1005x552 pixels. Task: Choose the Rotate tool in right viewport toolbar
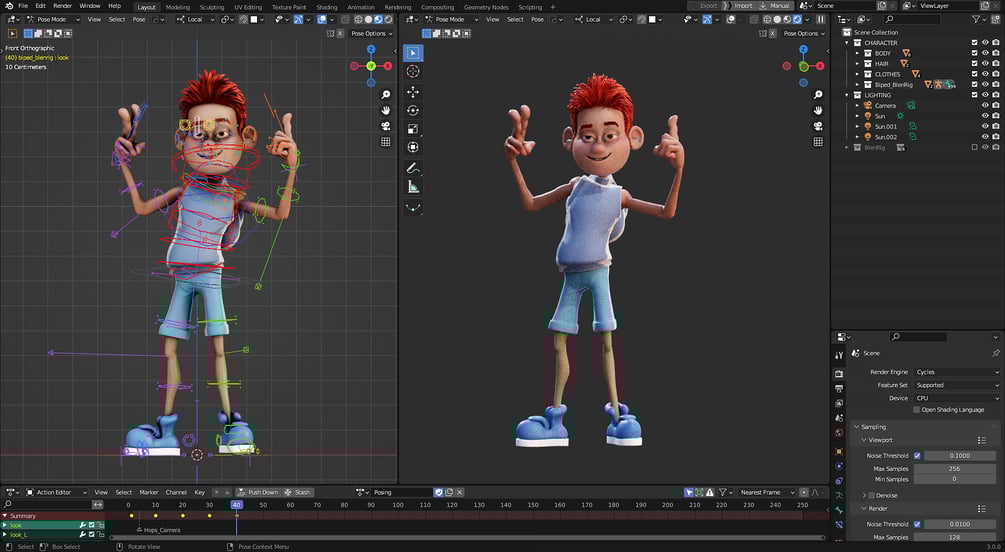pos(413,110)
